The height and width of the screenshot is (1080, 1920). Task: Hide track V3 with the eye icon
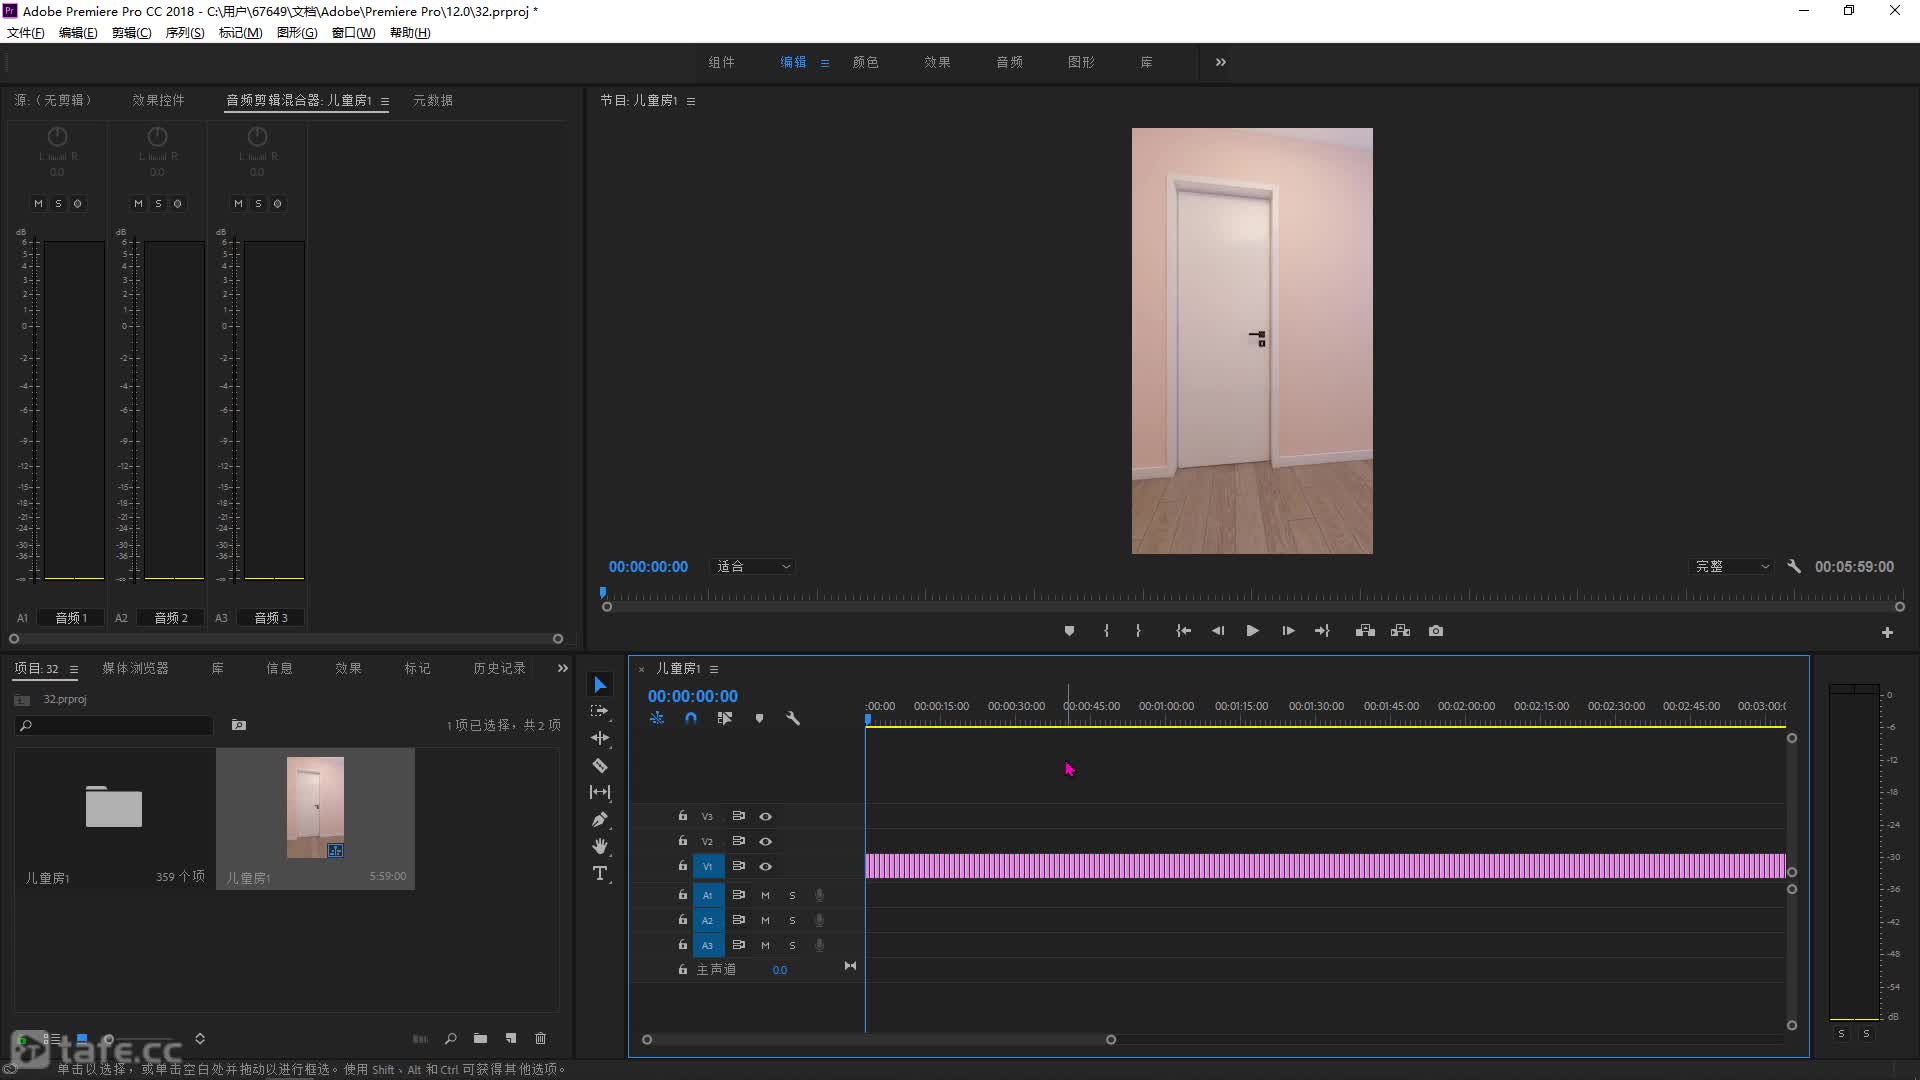[765, 816]
